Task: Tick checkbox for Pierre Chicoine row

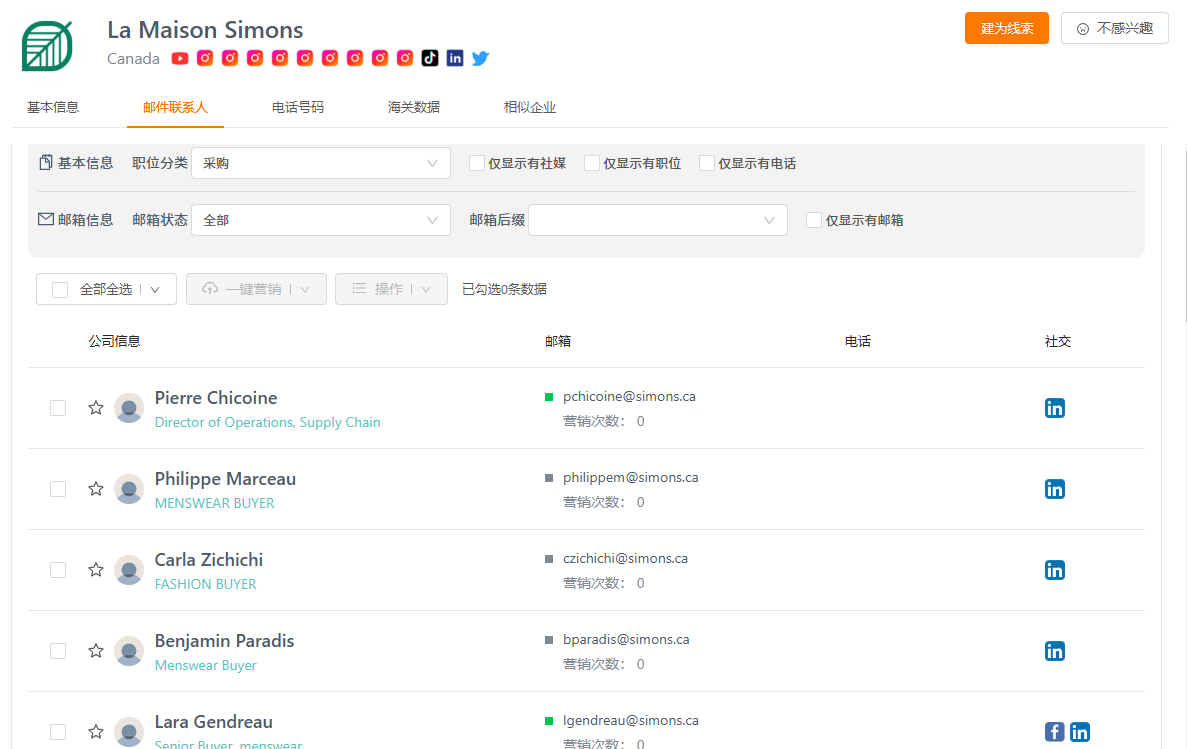Action: (x=58, y=408)
